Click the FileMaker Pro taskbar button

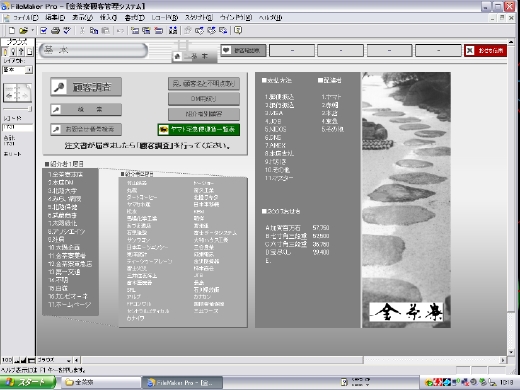point(182,382)
